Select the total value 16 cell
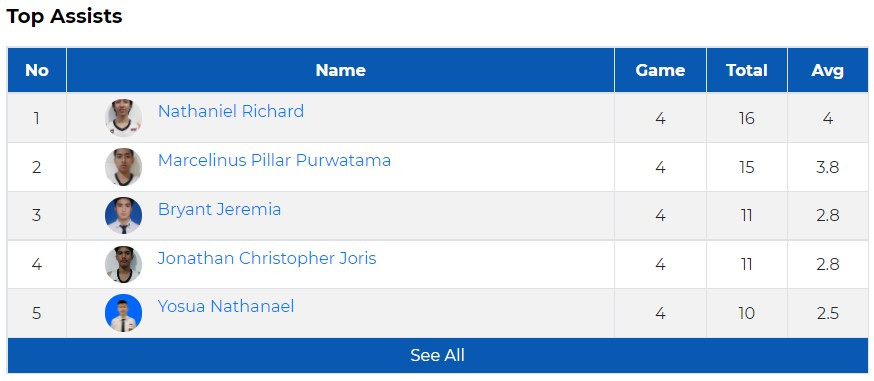Viewport: 874px width, 381px height. coord(747,118)
